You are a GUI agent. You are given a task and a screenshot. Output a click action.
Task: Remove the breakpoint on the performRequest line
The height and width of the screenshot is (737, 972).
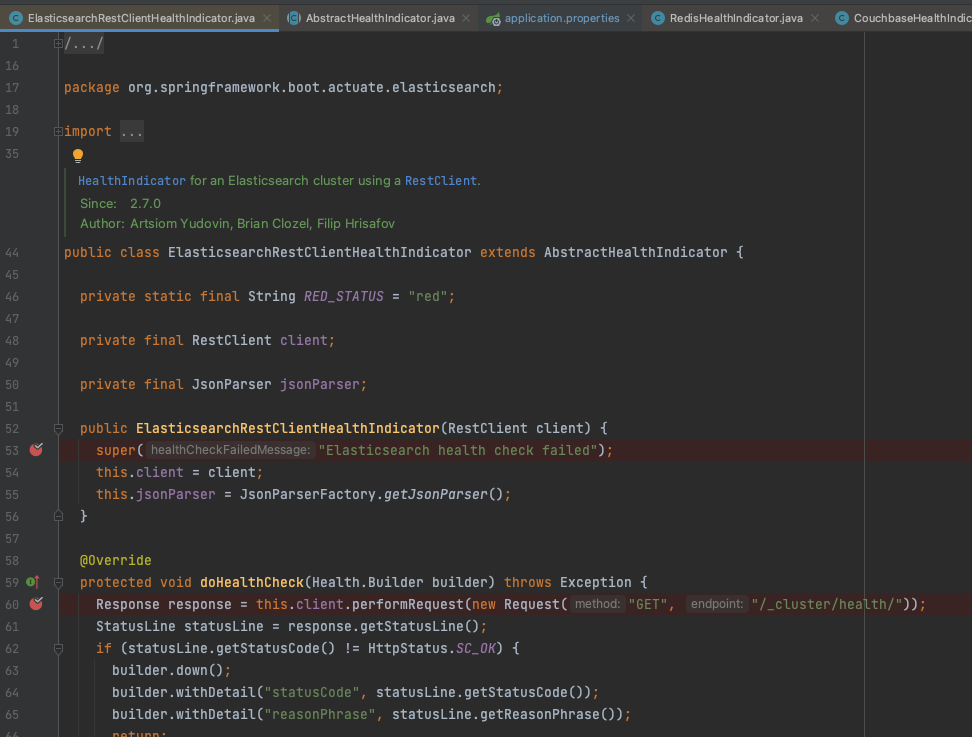pos(36,604)
